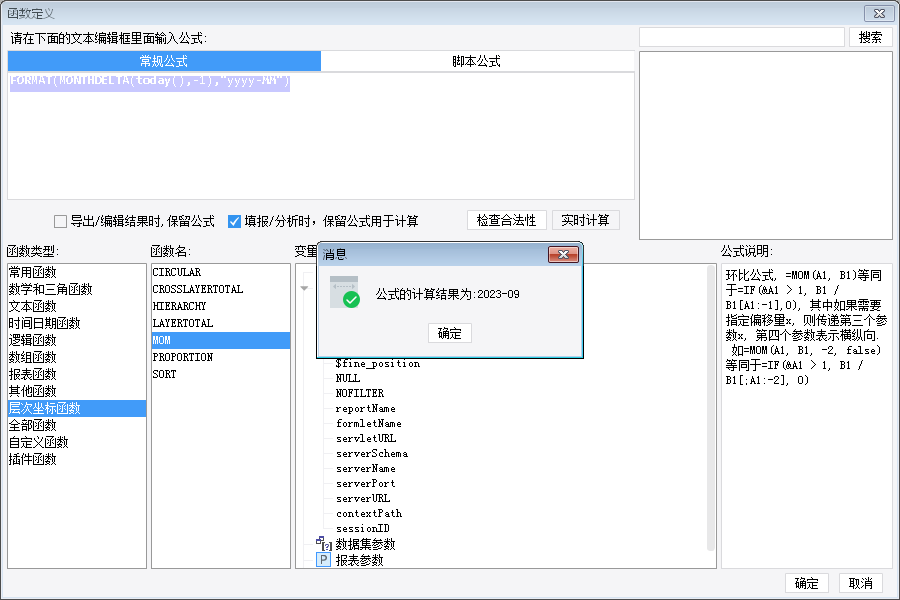Open 报表参数 tree node label
Screen dimensions: 900x600
[359, 560]
